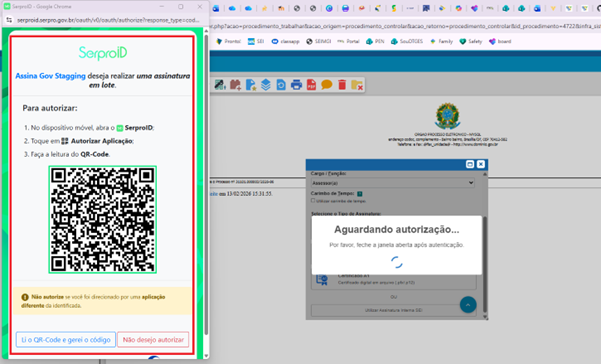
Task: Click the round scroll-to-top arrow button
Action: click(x=468, y=305)
